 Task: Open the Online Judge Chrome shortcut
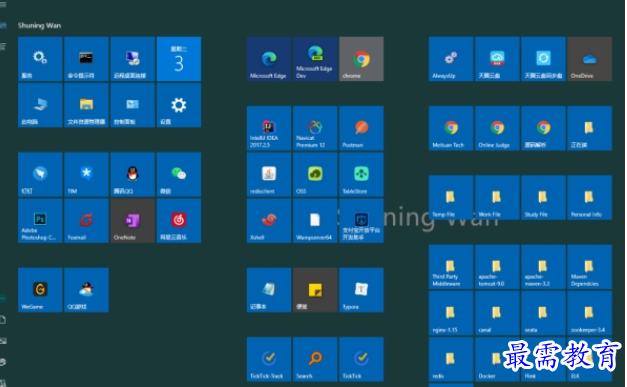coord(497,128)
